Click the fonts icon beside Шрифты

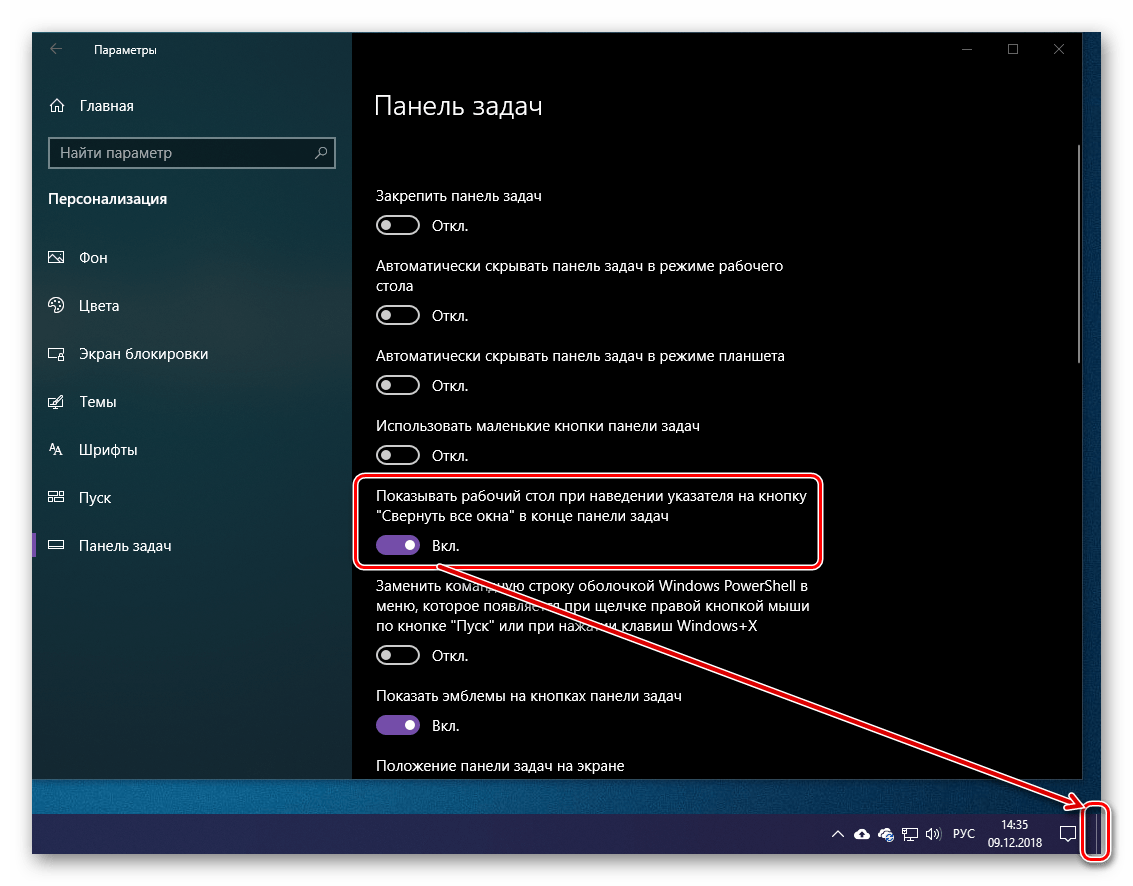(56, 450)
